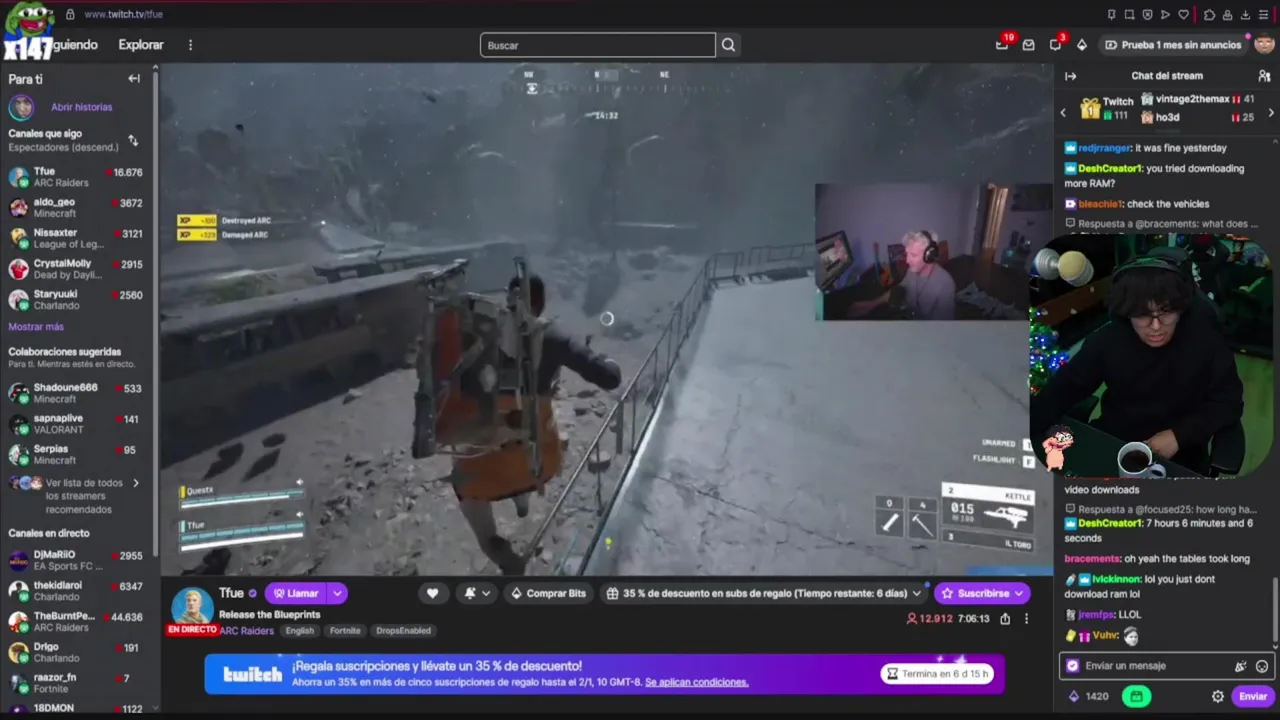Click the Twitch gift sub promo banner

(605, 674)
